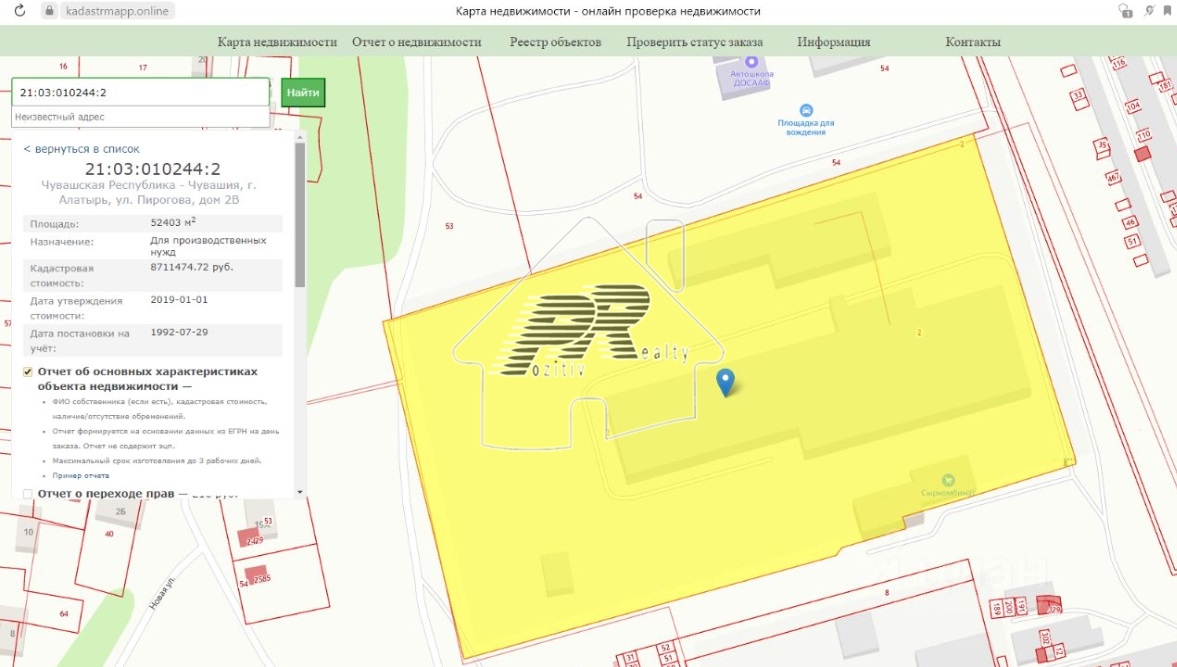Screen dimensions: 1177x667
Task: Click the Новая ул. street label on map
Action: [x=162, y=593]
